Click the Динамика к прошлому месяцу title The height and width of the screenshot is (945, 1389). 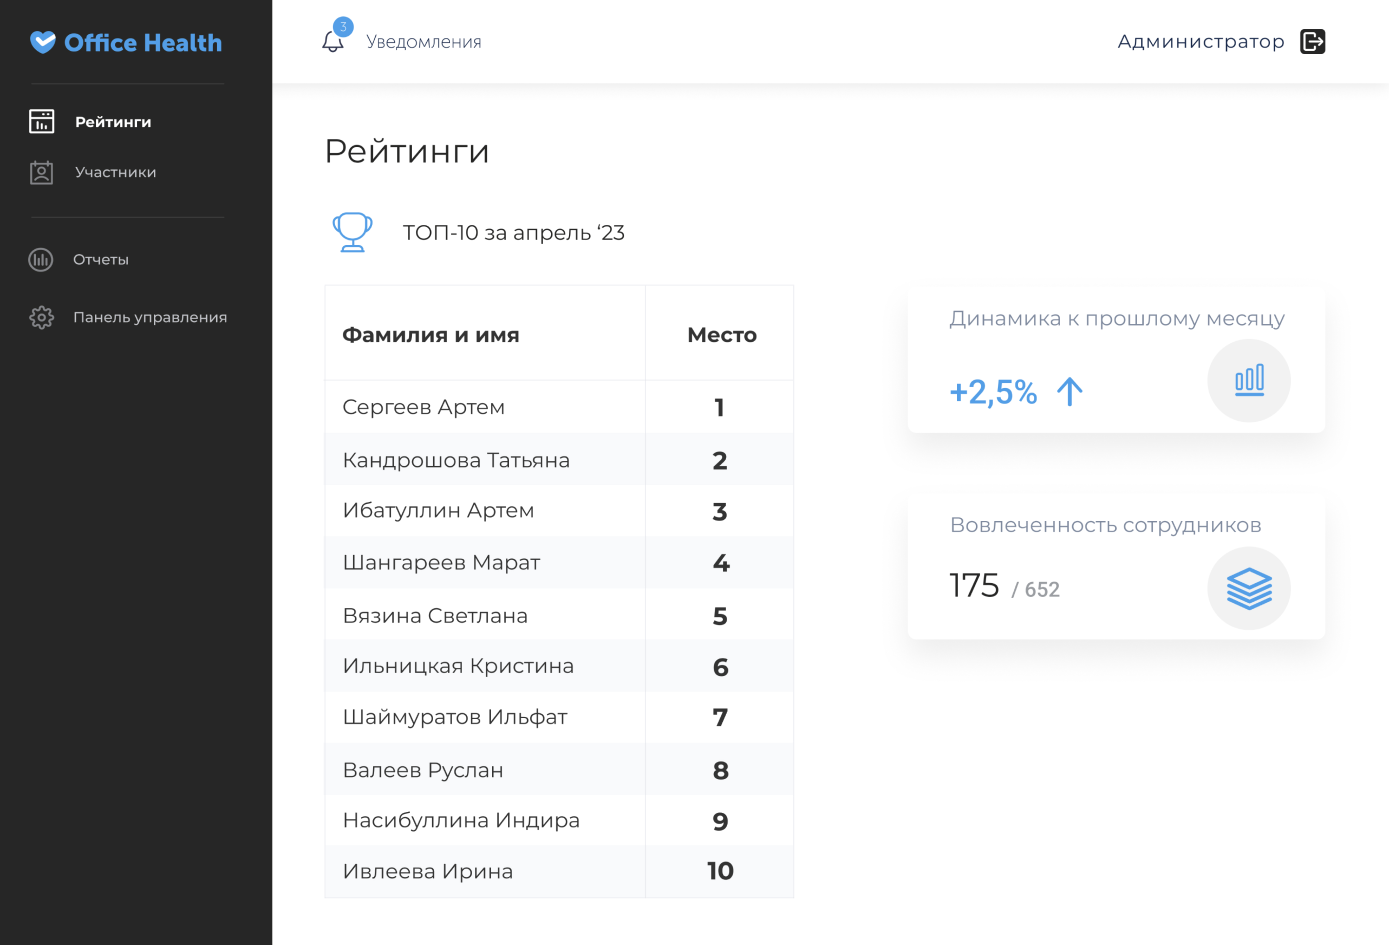tap(1117, 319)
